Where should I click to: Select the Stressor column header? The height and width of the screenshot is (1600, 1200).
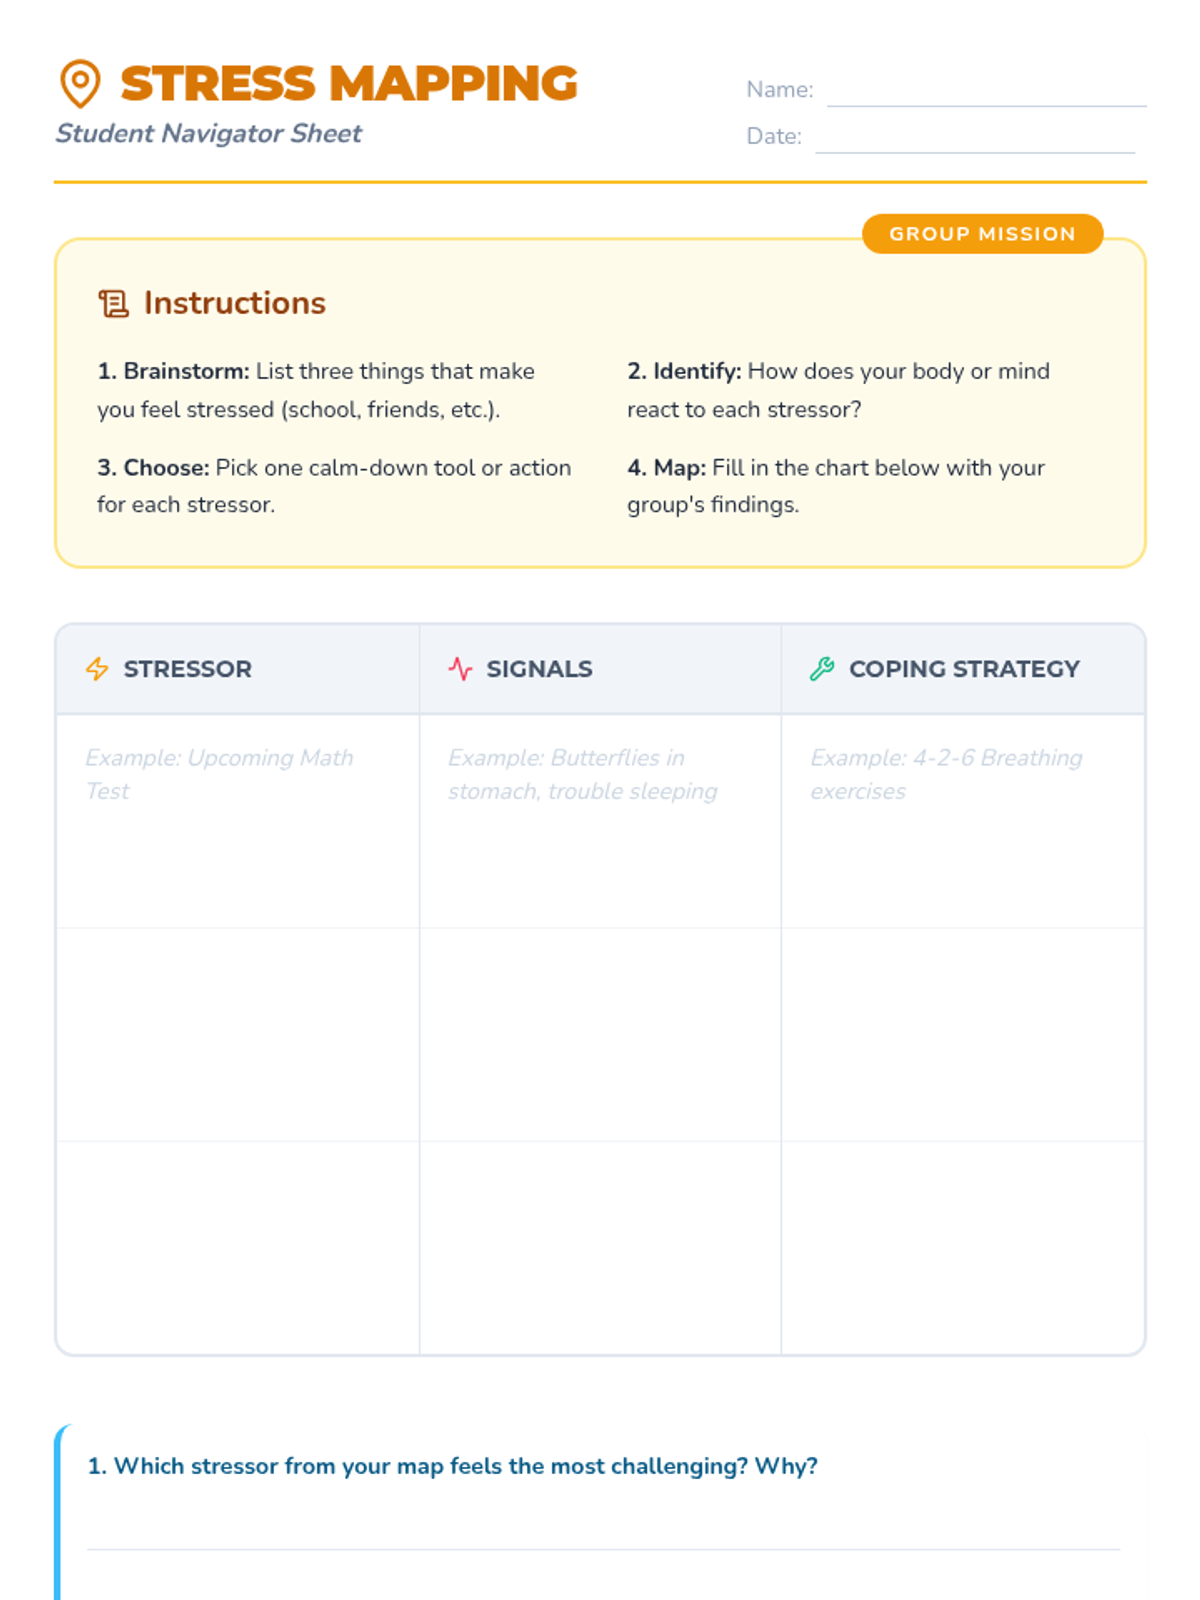[238, 669]
